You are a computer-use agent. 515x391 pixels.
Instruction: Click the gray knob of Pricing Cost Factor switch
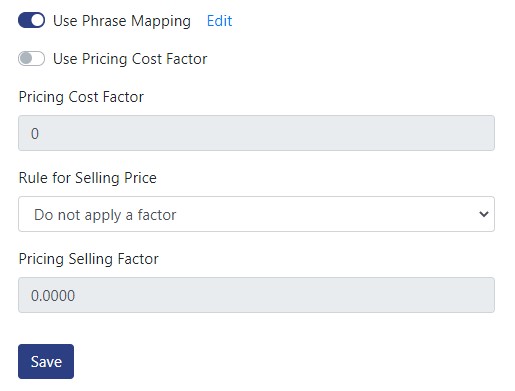(25, 59)
